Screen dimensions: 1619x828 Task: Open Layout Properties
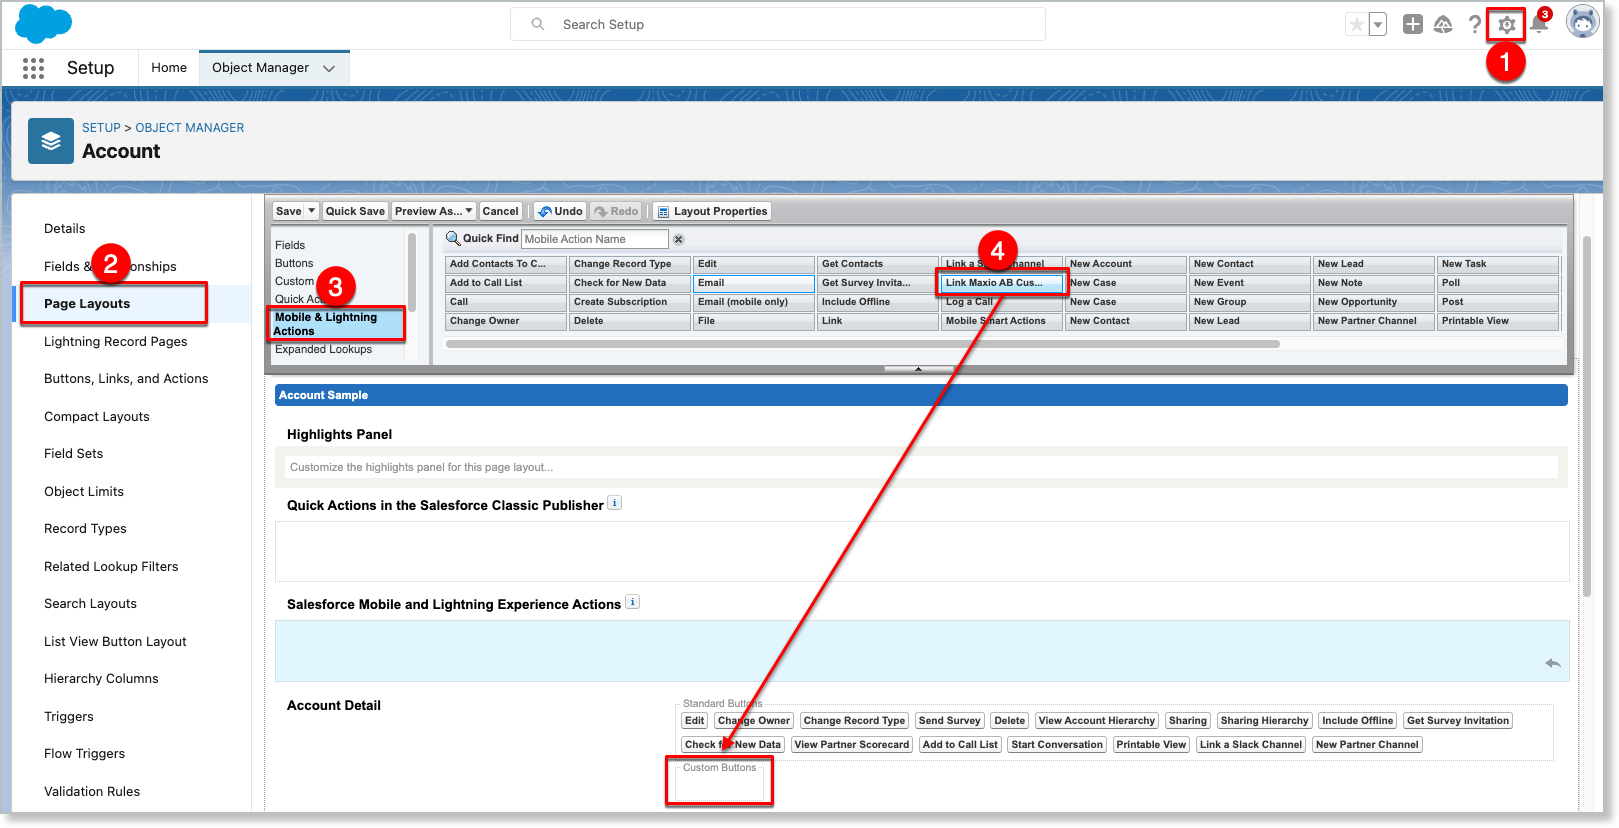(x=712, y=211)
